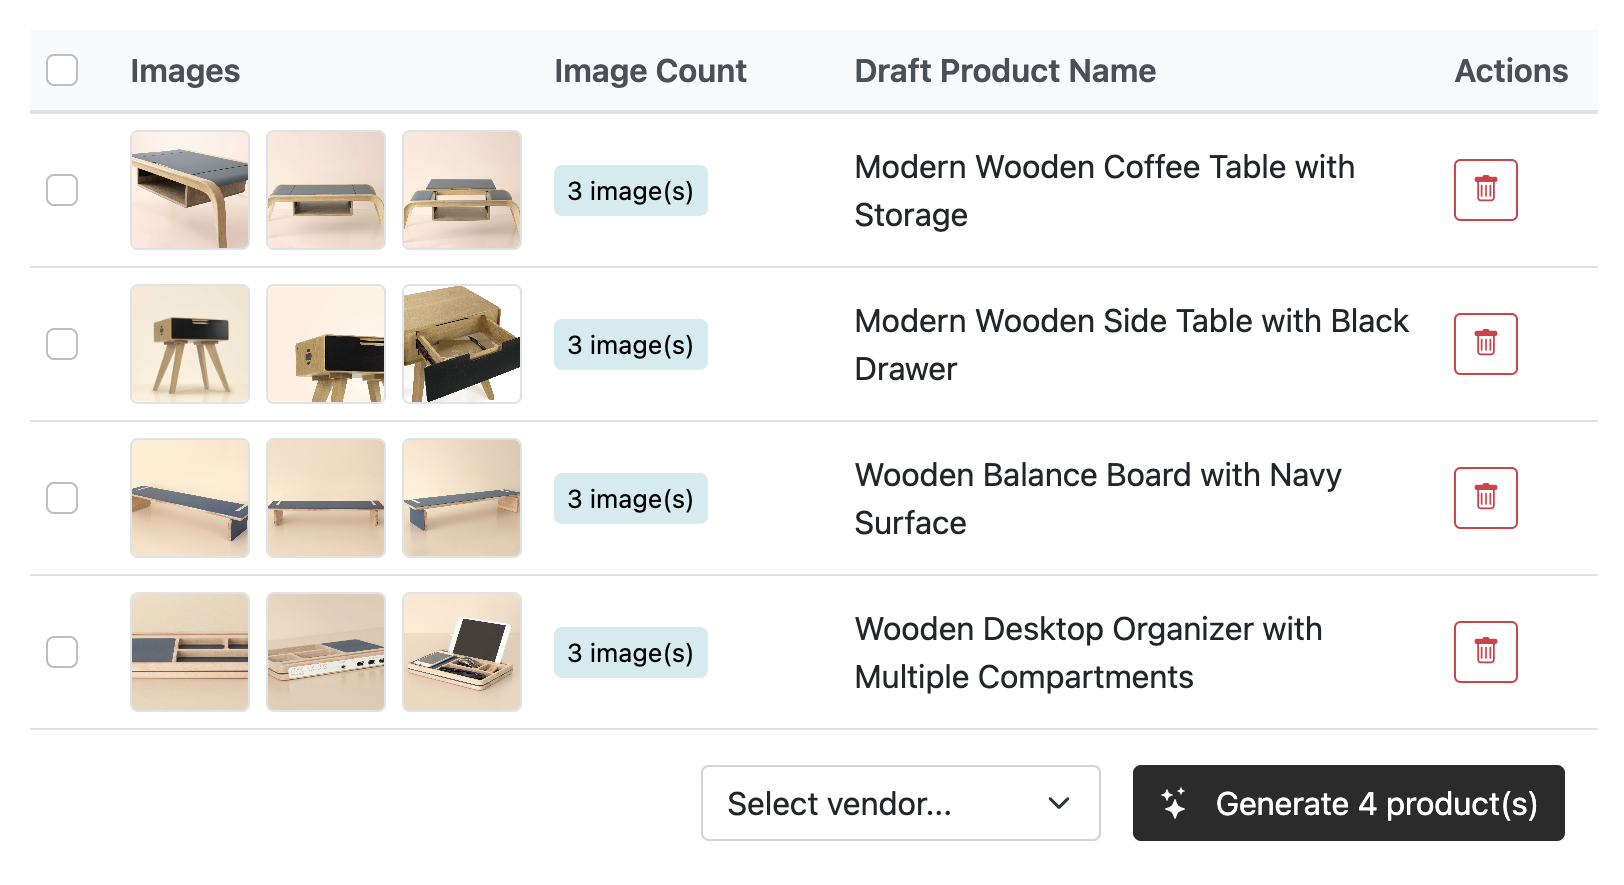
Task: Select the middle balance board thumbnail
Action: click(x=326, y=498)
